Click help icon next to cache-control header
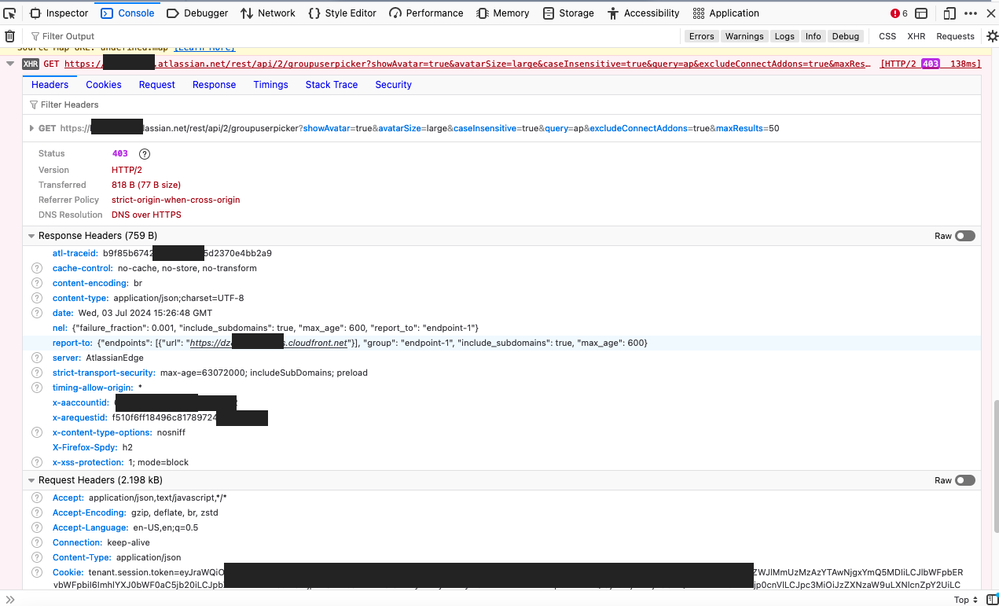Screen dimensions: 999x606 tap(37, 268)
